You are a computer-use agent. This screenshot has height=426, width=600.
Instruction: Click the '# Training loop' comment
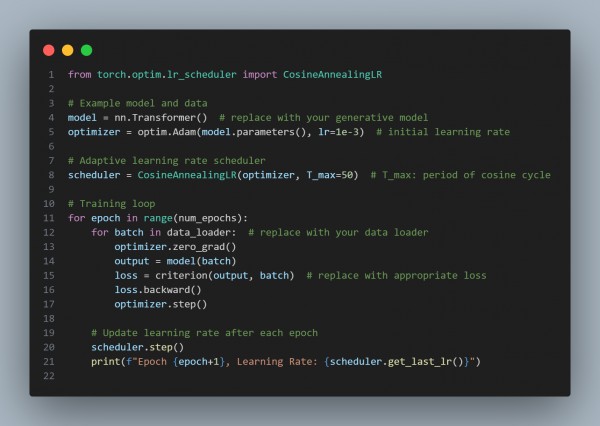tap(112, 204)
